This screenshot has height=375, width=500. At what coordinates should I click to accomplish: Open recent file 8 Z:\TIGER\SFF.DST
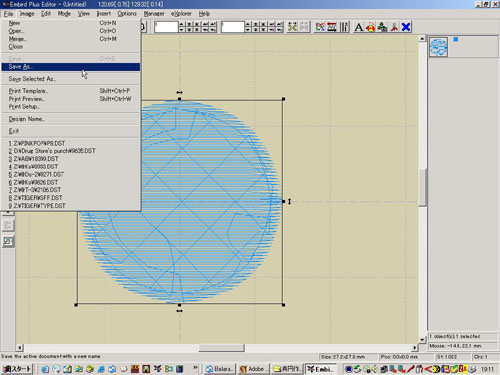click(71, 198)
